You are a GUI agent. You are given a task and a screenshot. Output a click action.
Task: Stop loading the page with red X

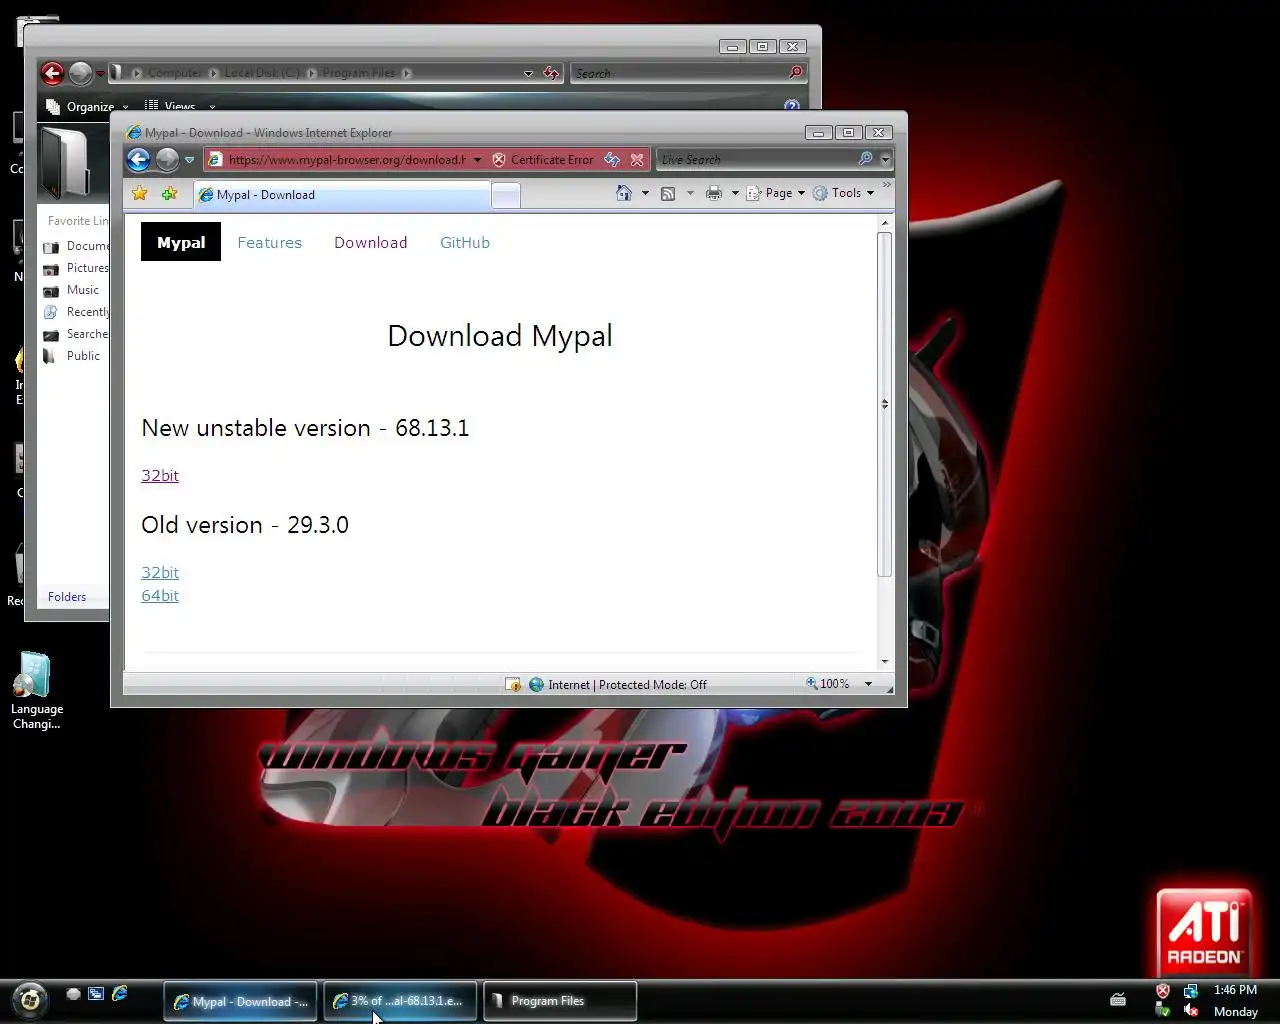tap(637, 160)
